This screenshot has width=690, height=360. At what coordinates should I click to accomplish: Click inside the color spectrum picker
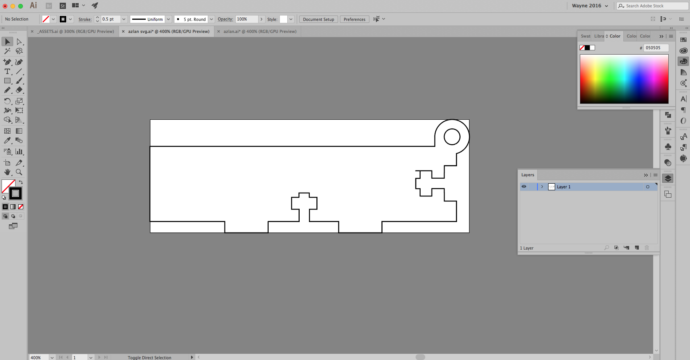(x=624, y=79)
